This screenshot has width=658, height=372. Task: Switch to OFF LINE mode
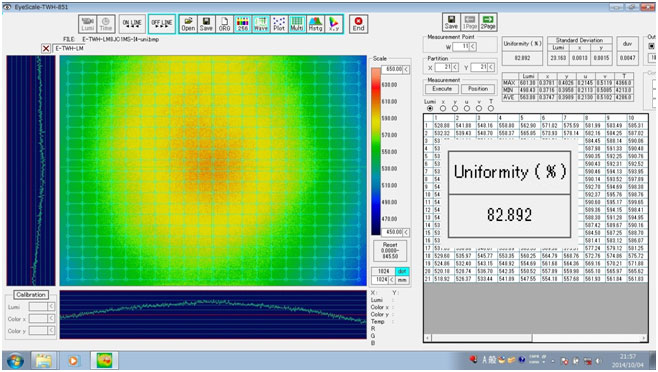[x=162, y=24]
